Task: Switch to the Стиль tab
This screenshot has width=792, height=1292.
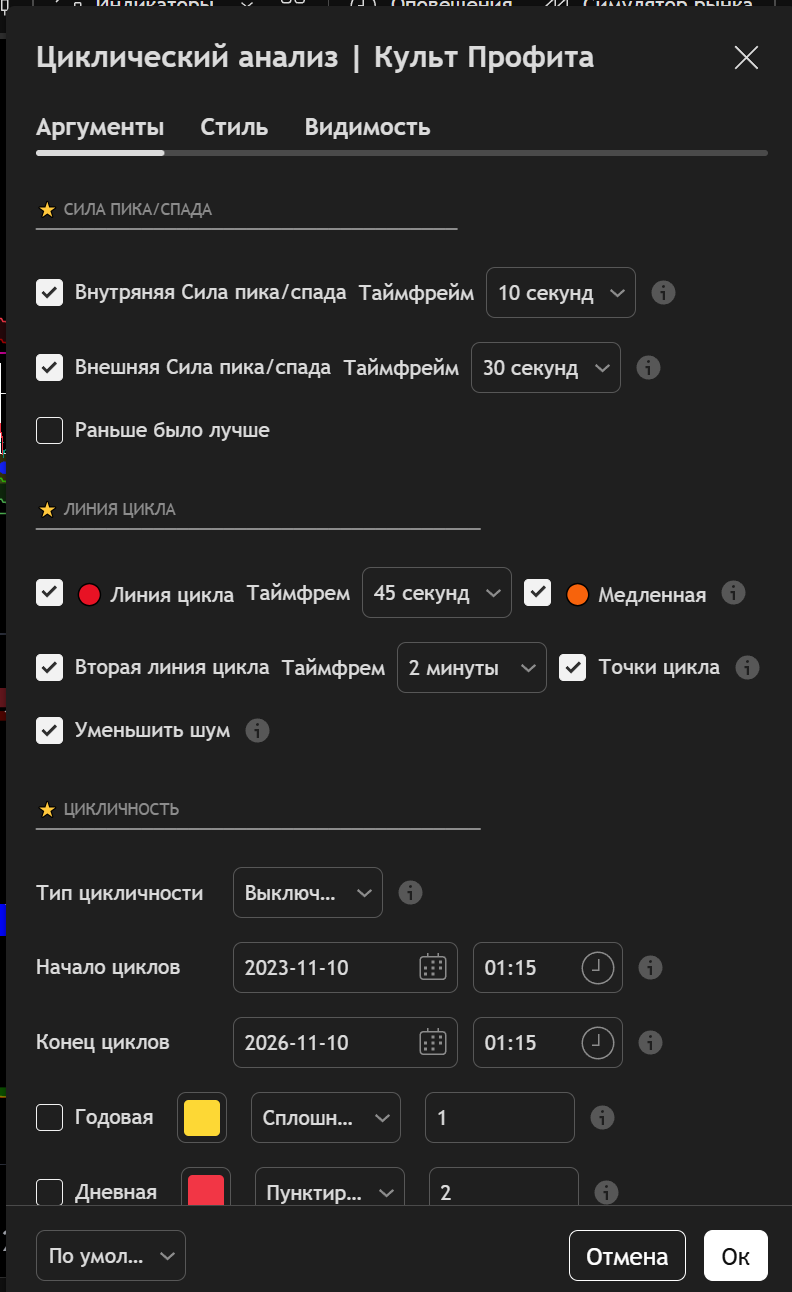Action: [234, 127]
